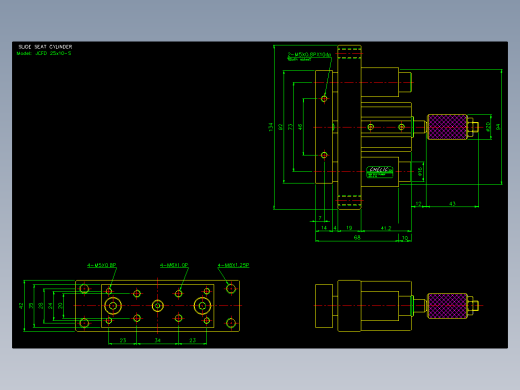
Task: Select the 94 dimension at far right
Action: click(x=498, y=127)
